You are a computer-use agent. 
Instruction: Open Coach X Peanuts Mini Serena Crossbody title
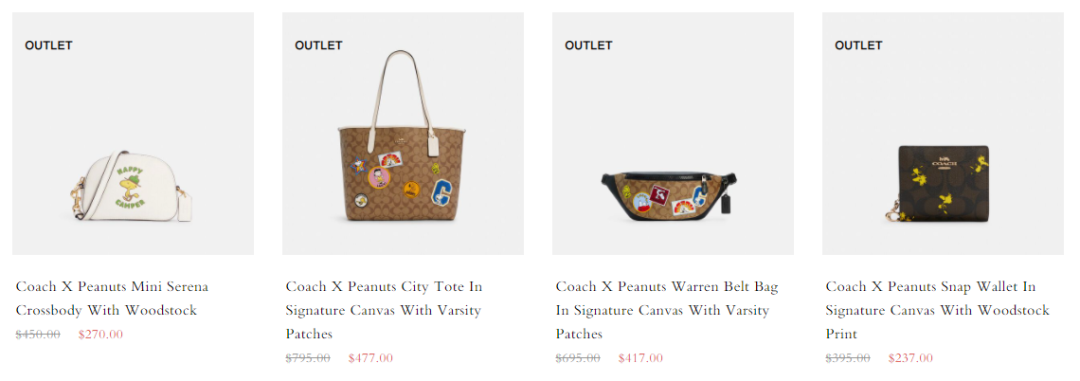(x=112, y=298)
